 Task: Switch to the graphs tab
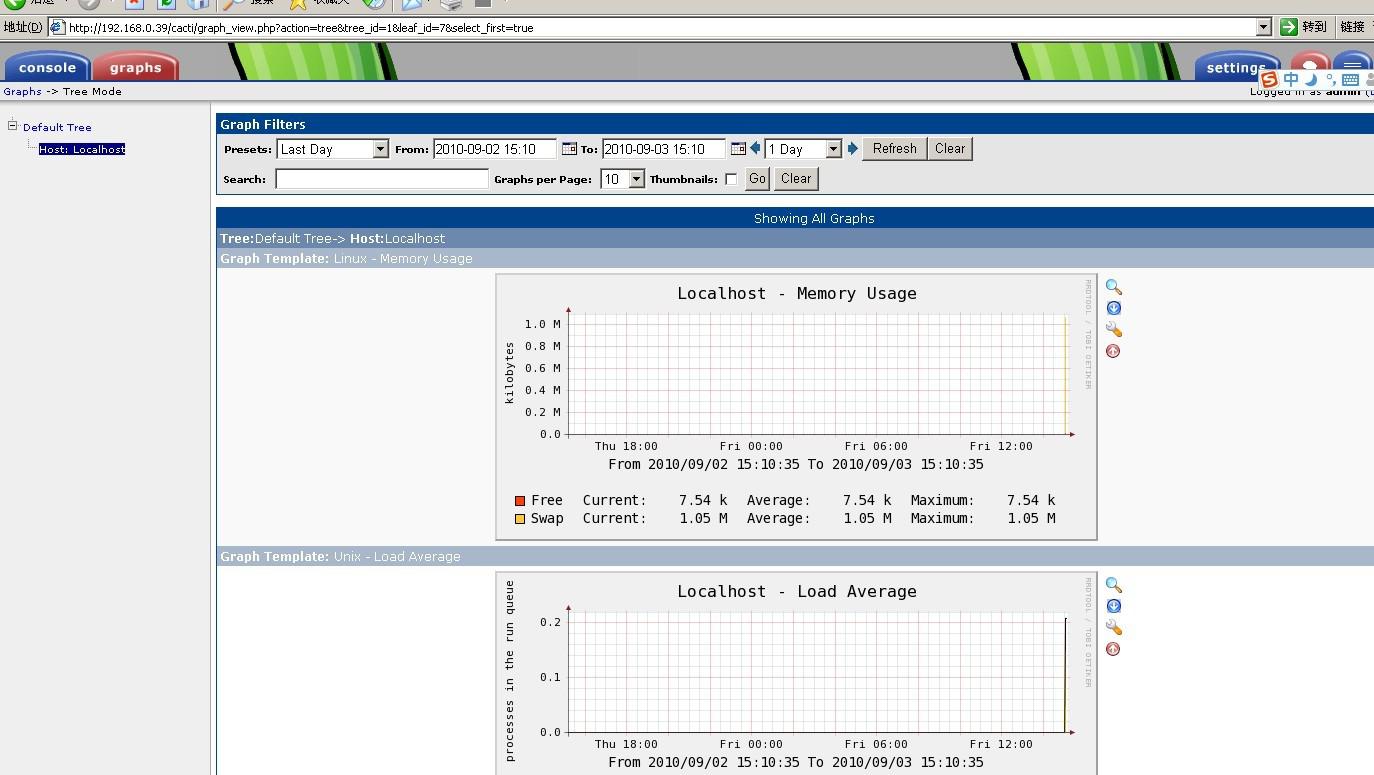[x=135, y=67]
